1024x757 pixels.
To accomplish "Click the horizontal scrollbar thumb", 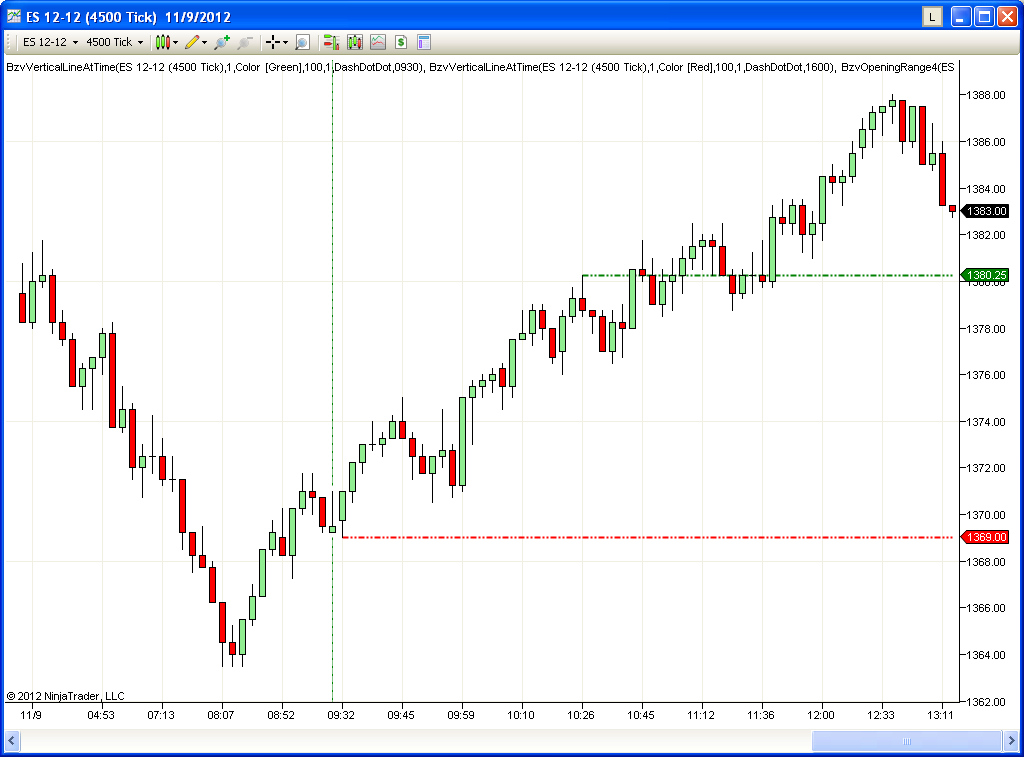I will coord(906,741).
